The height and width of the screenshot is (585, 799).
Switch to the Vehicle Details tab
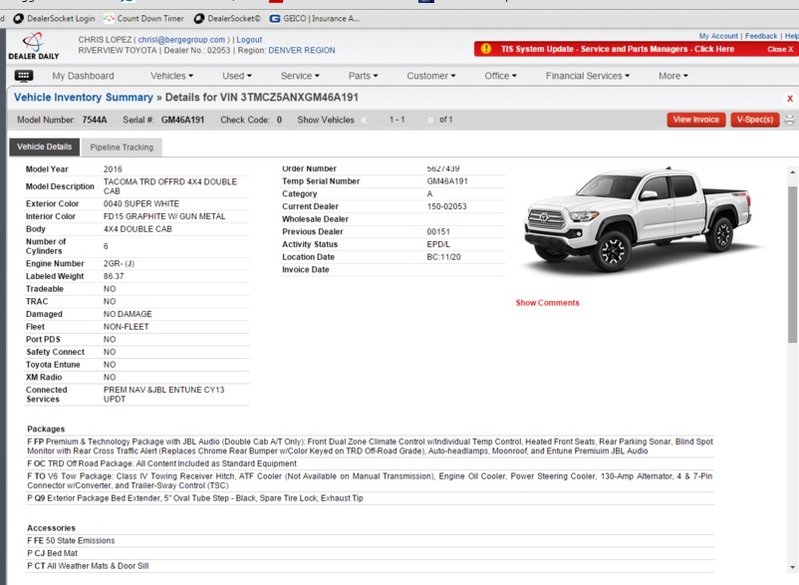click(x=44, y=147)
